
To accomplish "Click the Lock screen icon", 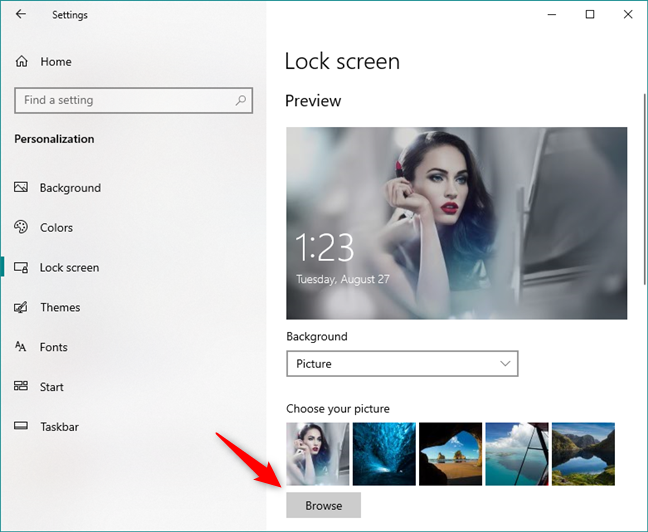I will pos(21,268).
